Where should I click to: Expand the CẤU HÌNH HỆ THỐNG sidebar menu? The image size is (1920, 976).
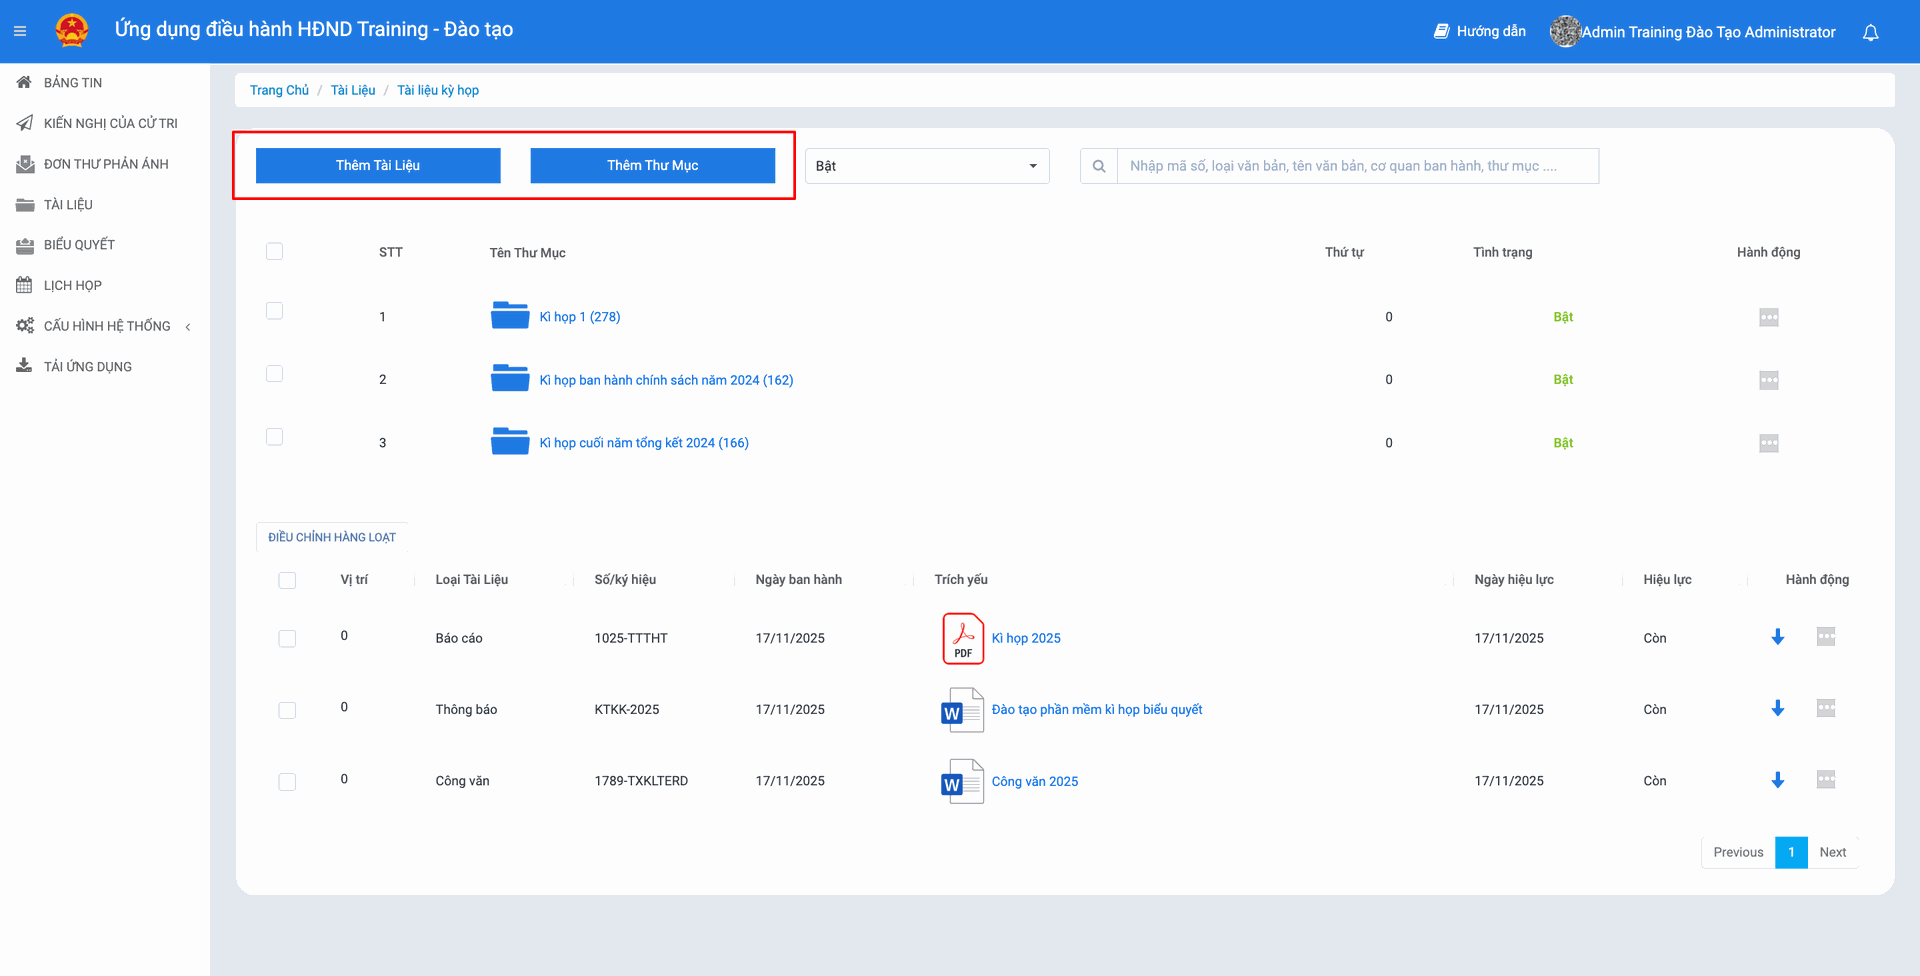pyautogui.click(x=107, y=326)
